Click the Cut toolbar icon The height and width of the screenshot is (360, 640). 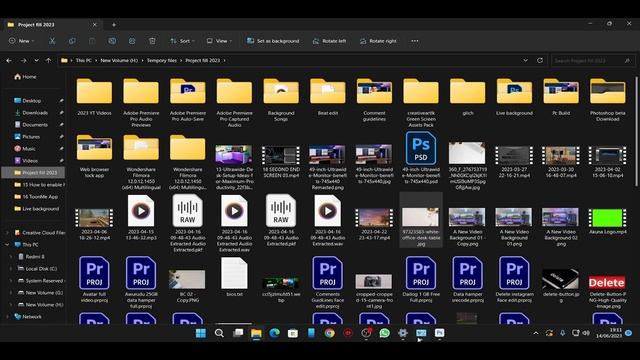[x=52, y=41]
